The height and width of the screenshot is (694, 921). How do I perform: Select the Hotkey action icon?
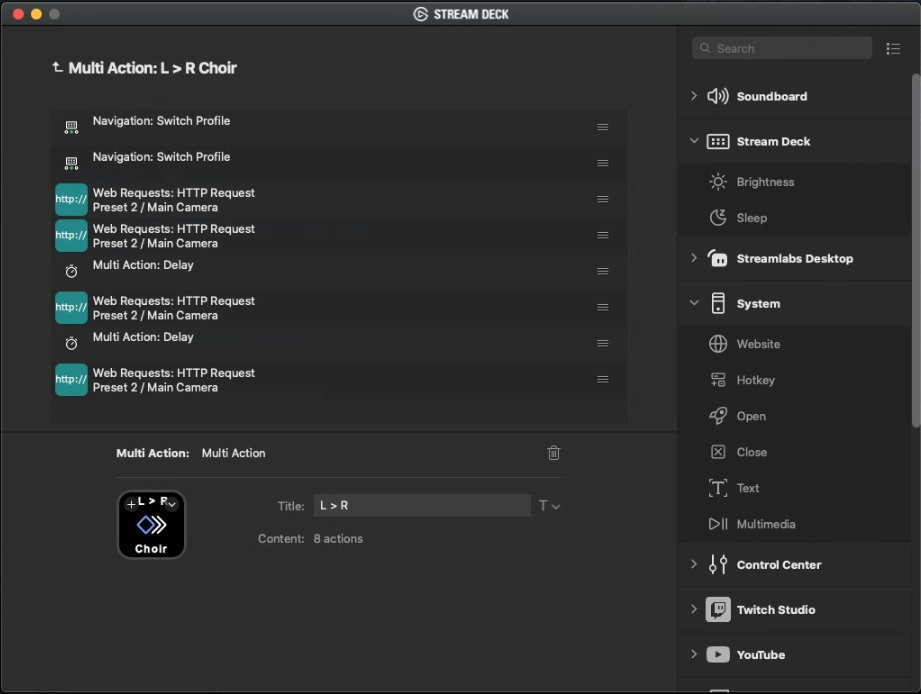pos(718,380)
